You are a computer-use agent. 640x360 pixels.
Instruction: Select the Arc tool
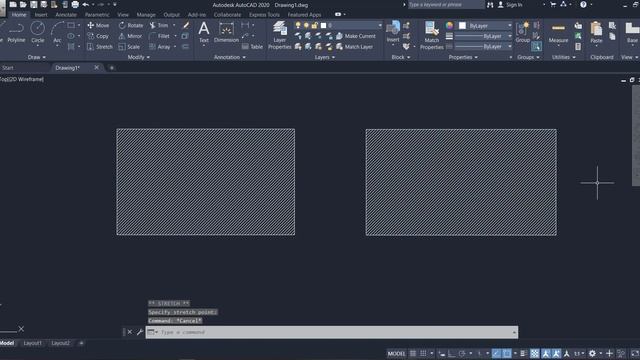coord(57,32)
